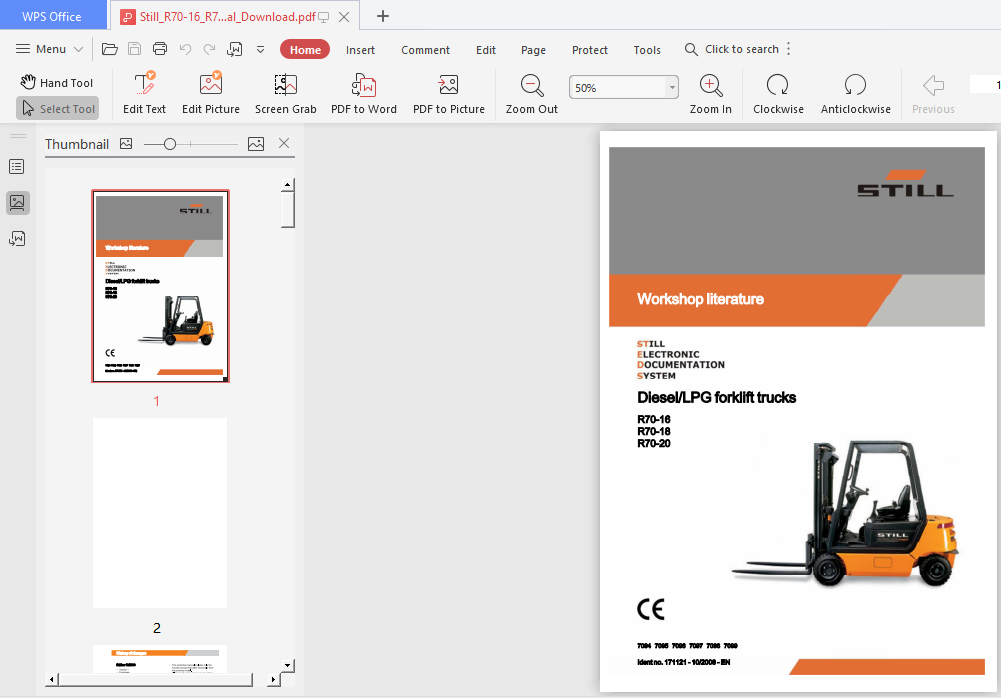Click the Redo arrow icon
The height and width of the screenshot is (698, 1001).
coord(209,49)
